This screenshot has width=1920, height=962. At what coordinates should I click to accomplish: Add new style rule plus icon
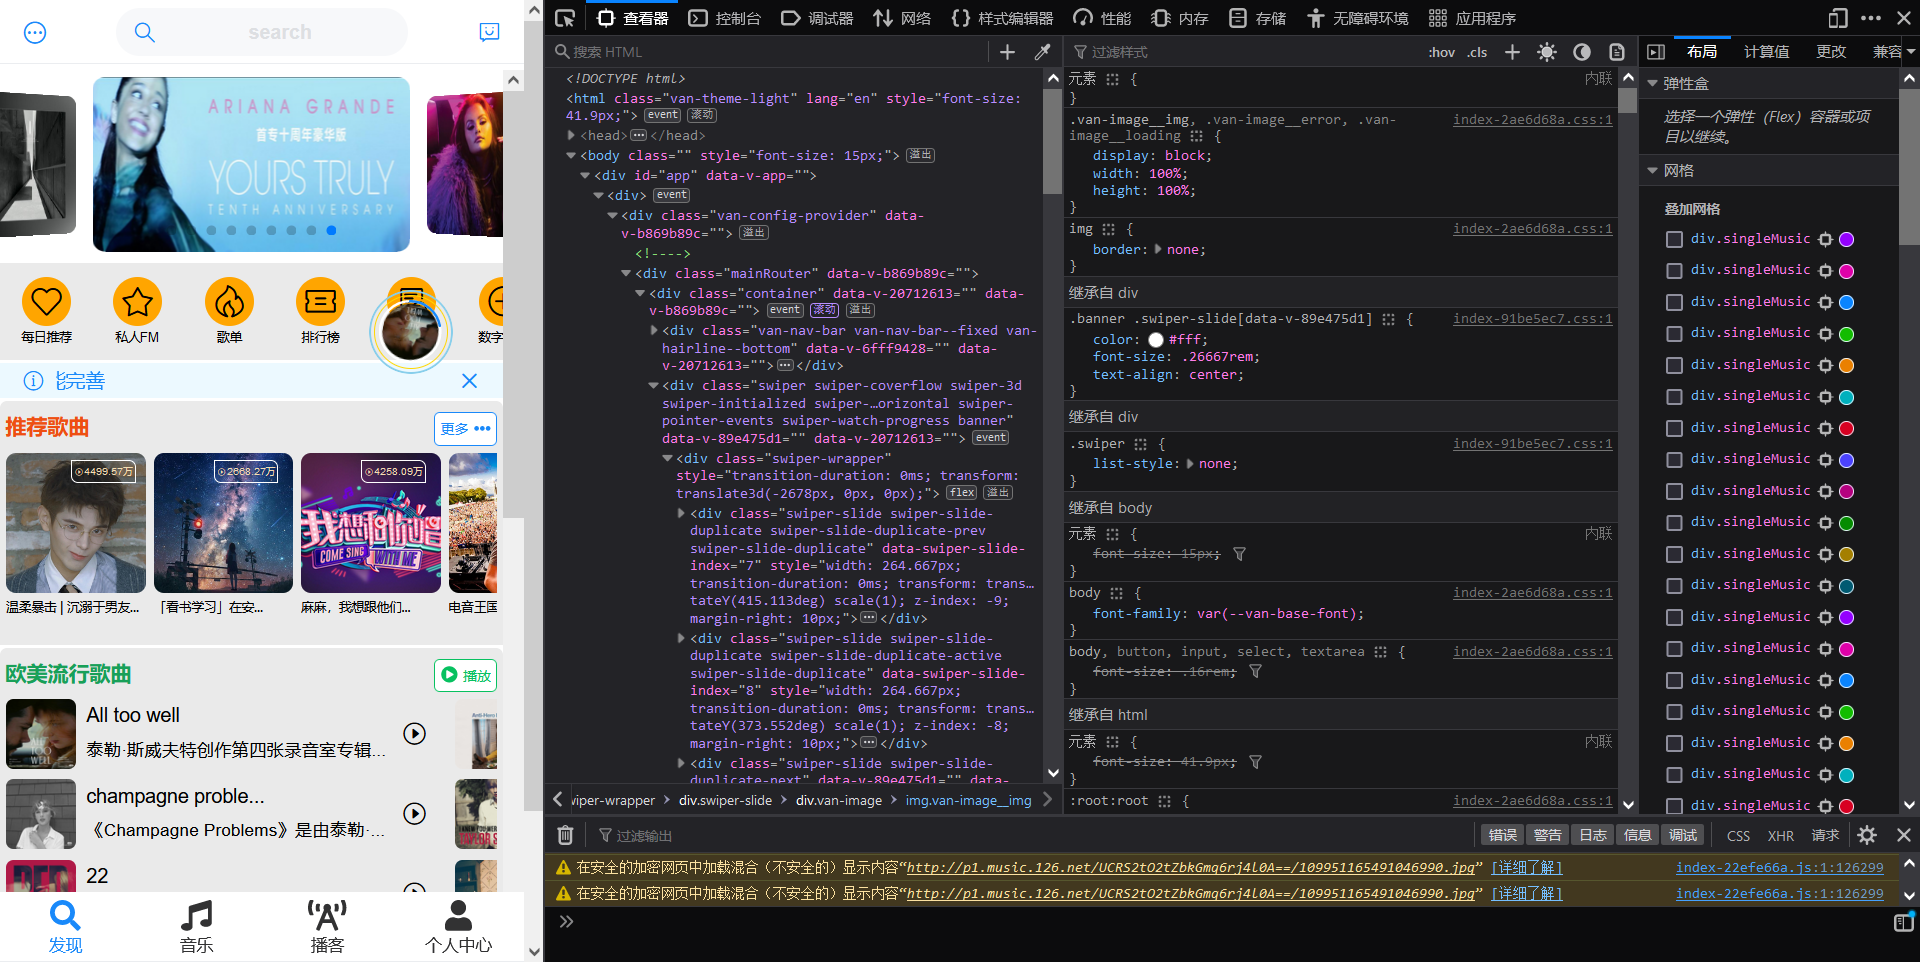point(1512,52)
